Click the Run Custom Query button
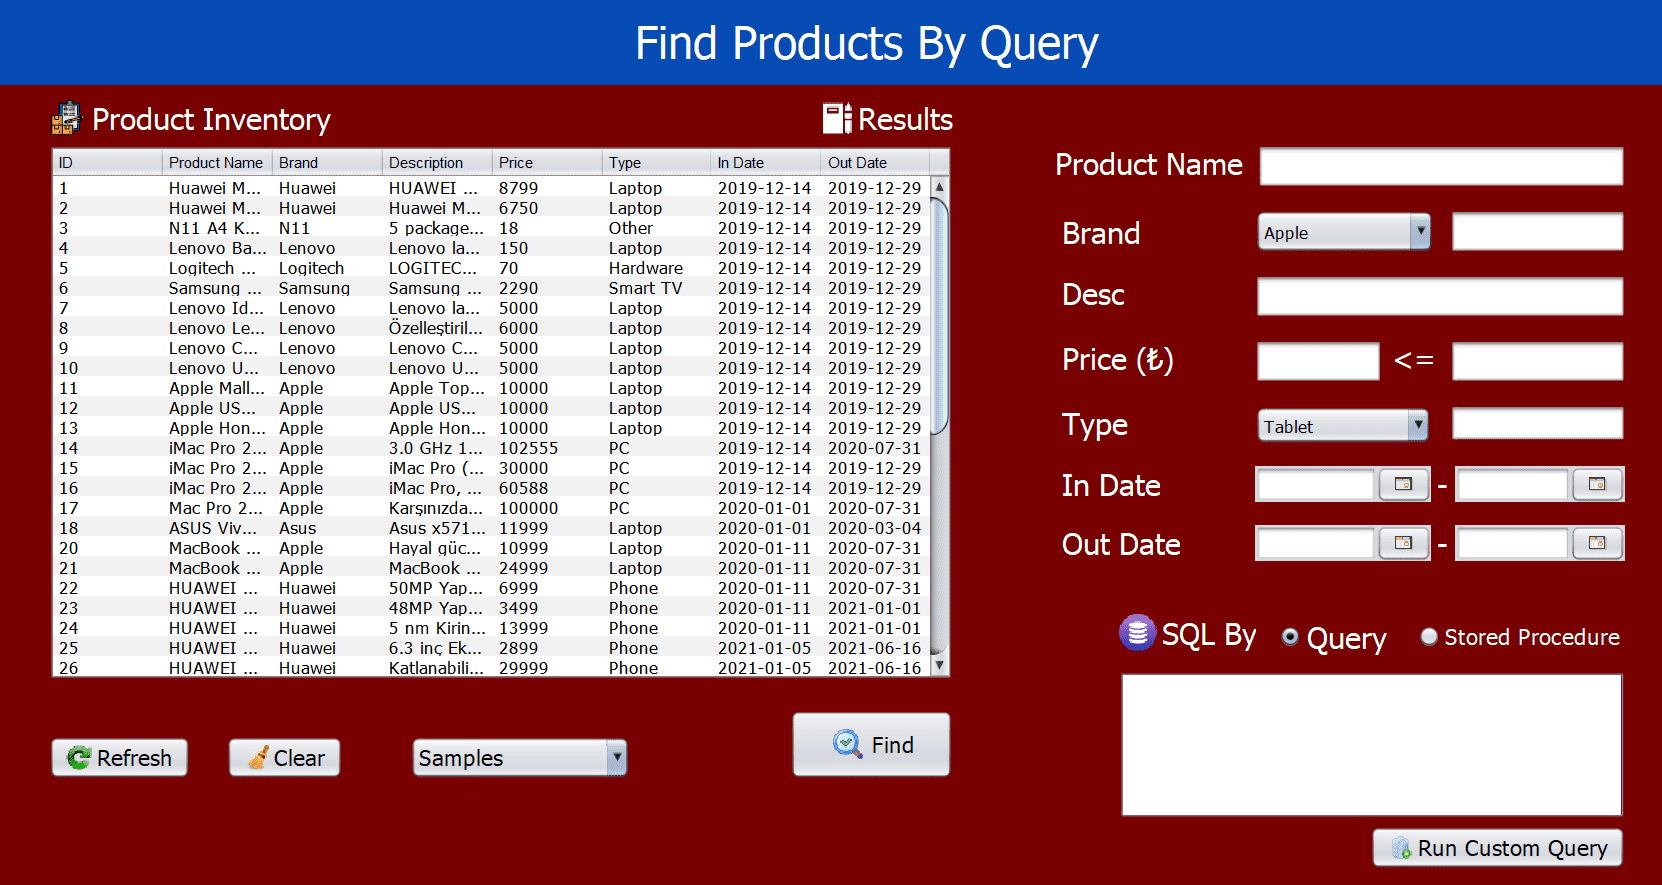 point(1497,848)
